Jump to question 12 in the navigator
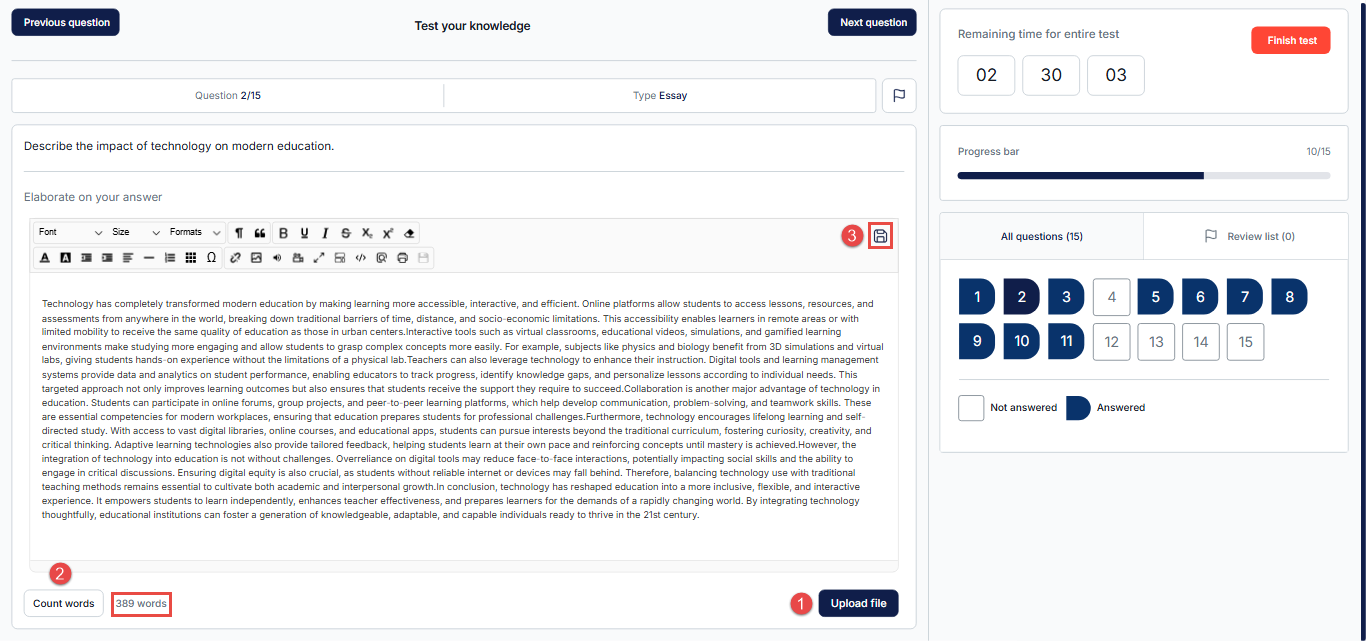Image resolution: width=1366 pixels, height=641 pixels. 1112,342
